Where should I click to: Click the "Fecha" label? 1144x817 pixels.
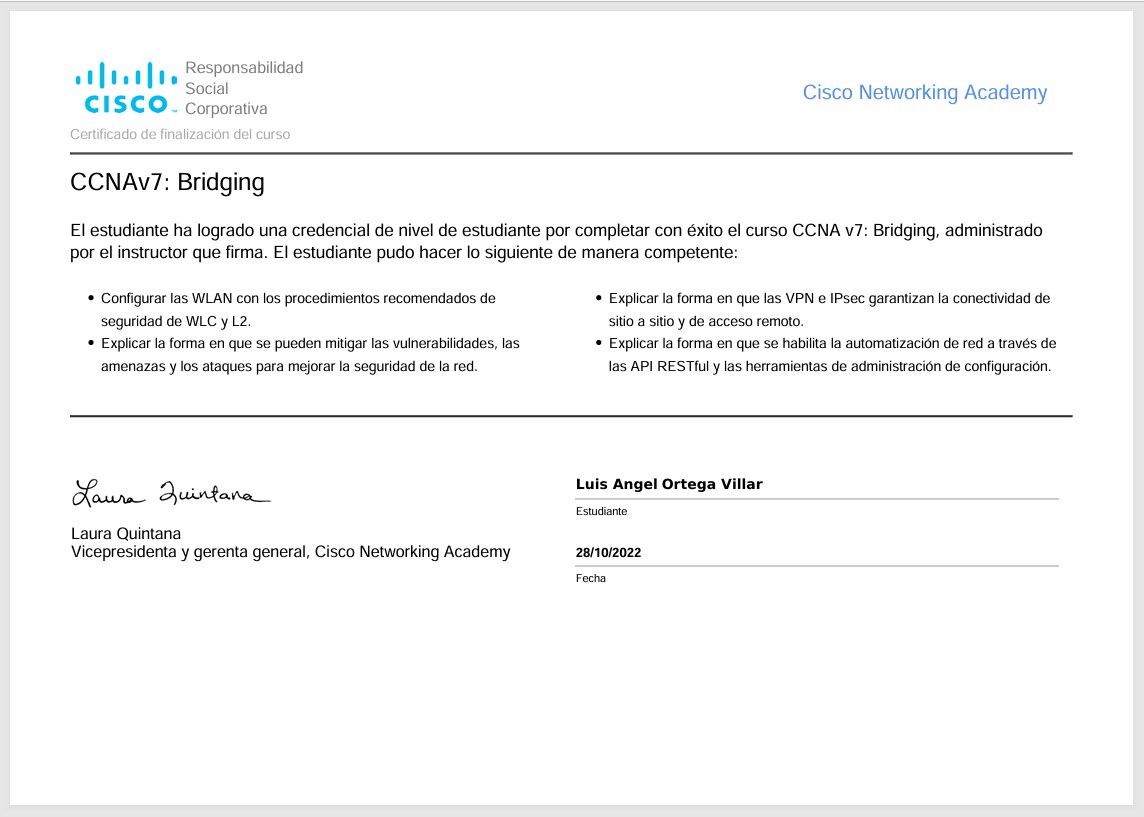click(591, 578)
